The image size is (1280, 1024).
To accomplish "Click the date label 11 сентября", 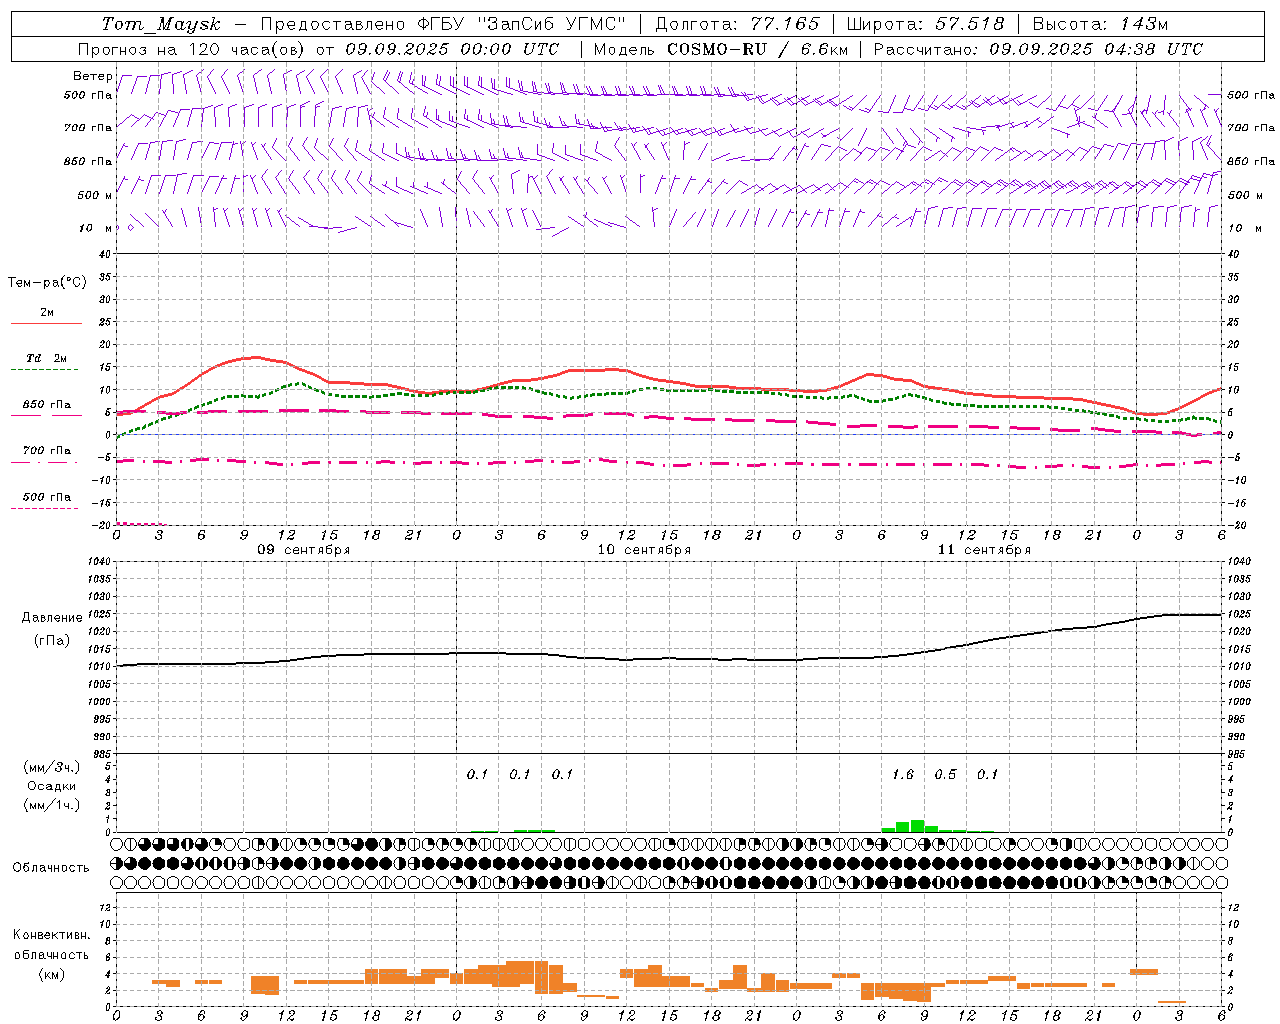I will click(x=984, y=550).
